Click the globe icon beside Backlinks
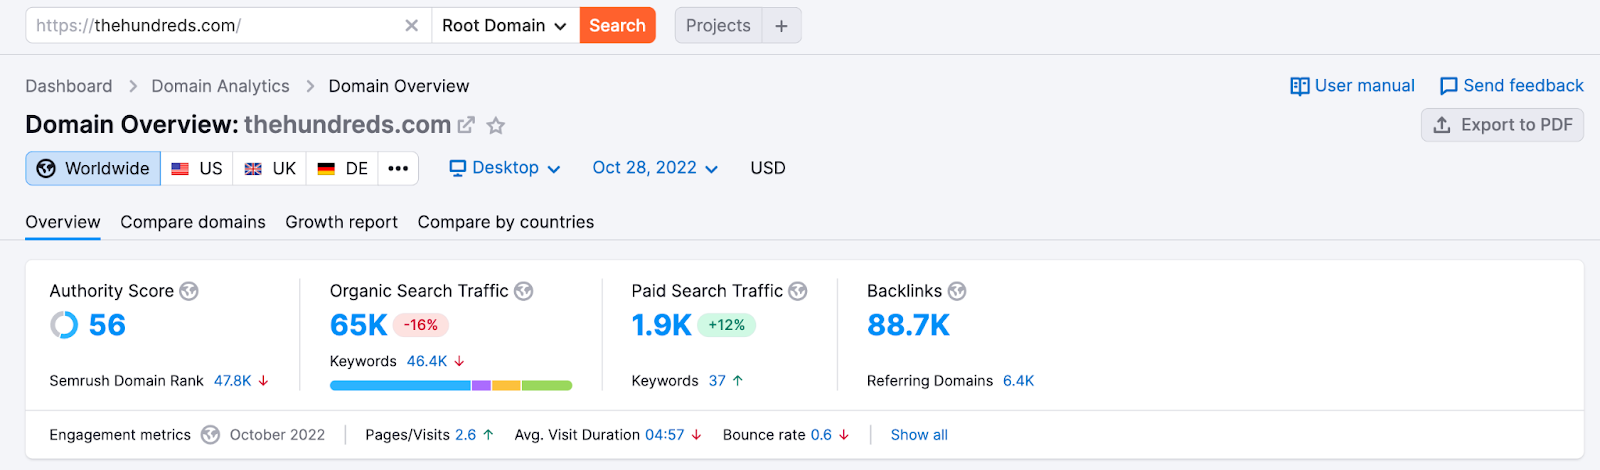This screenshot has height=470, width=1600. pos(957,291)
